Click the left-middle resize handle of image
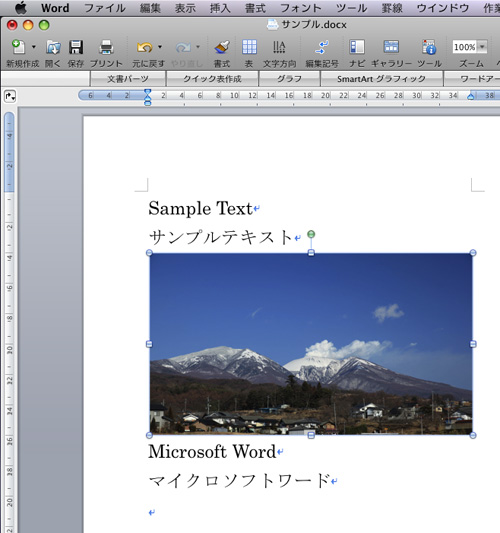The height and width of the screenshot is (533, 500). click(x=149, y=344)
